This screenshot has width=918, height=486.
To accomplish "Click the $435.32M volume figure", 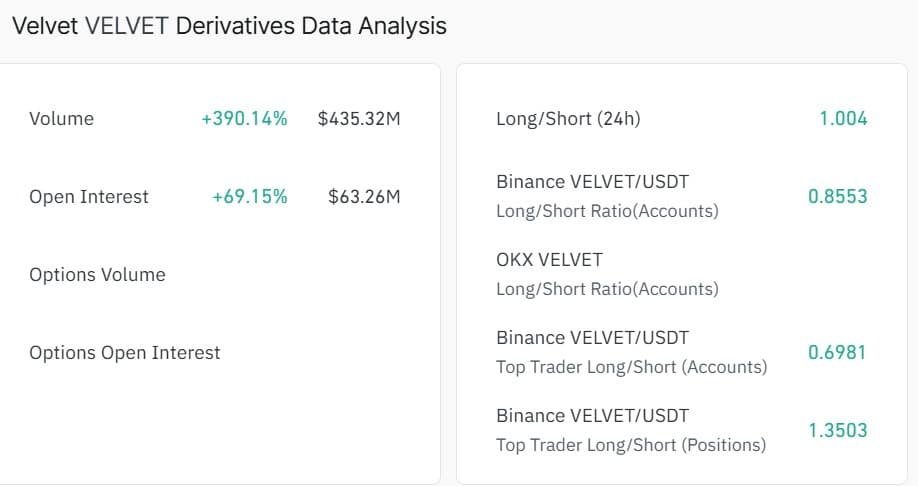I will click(359, 119).
